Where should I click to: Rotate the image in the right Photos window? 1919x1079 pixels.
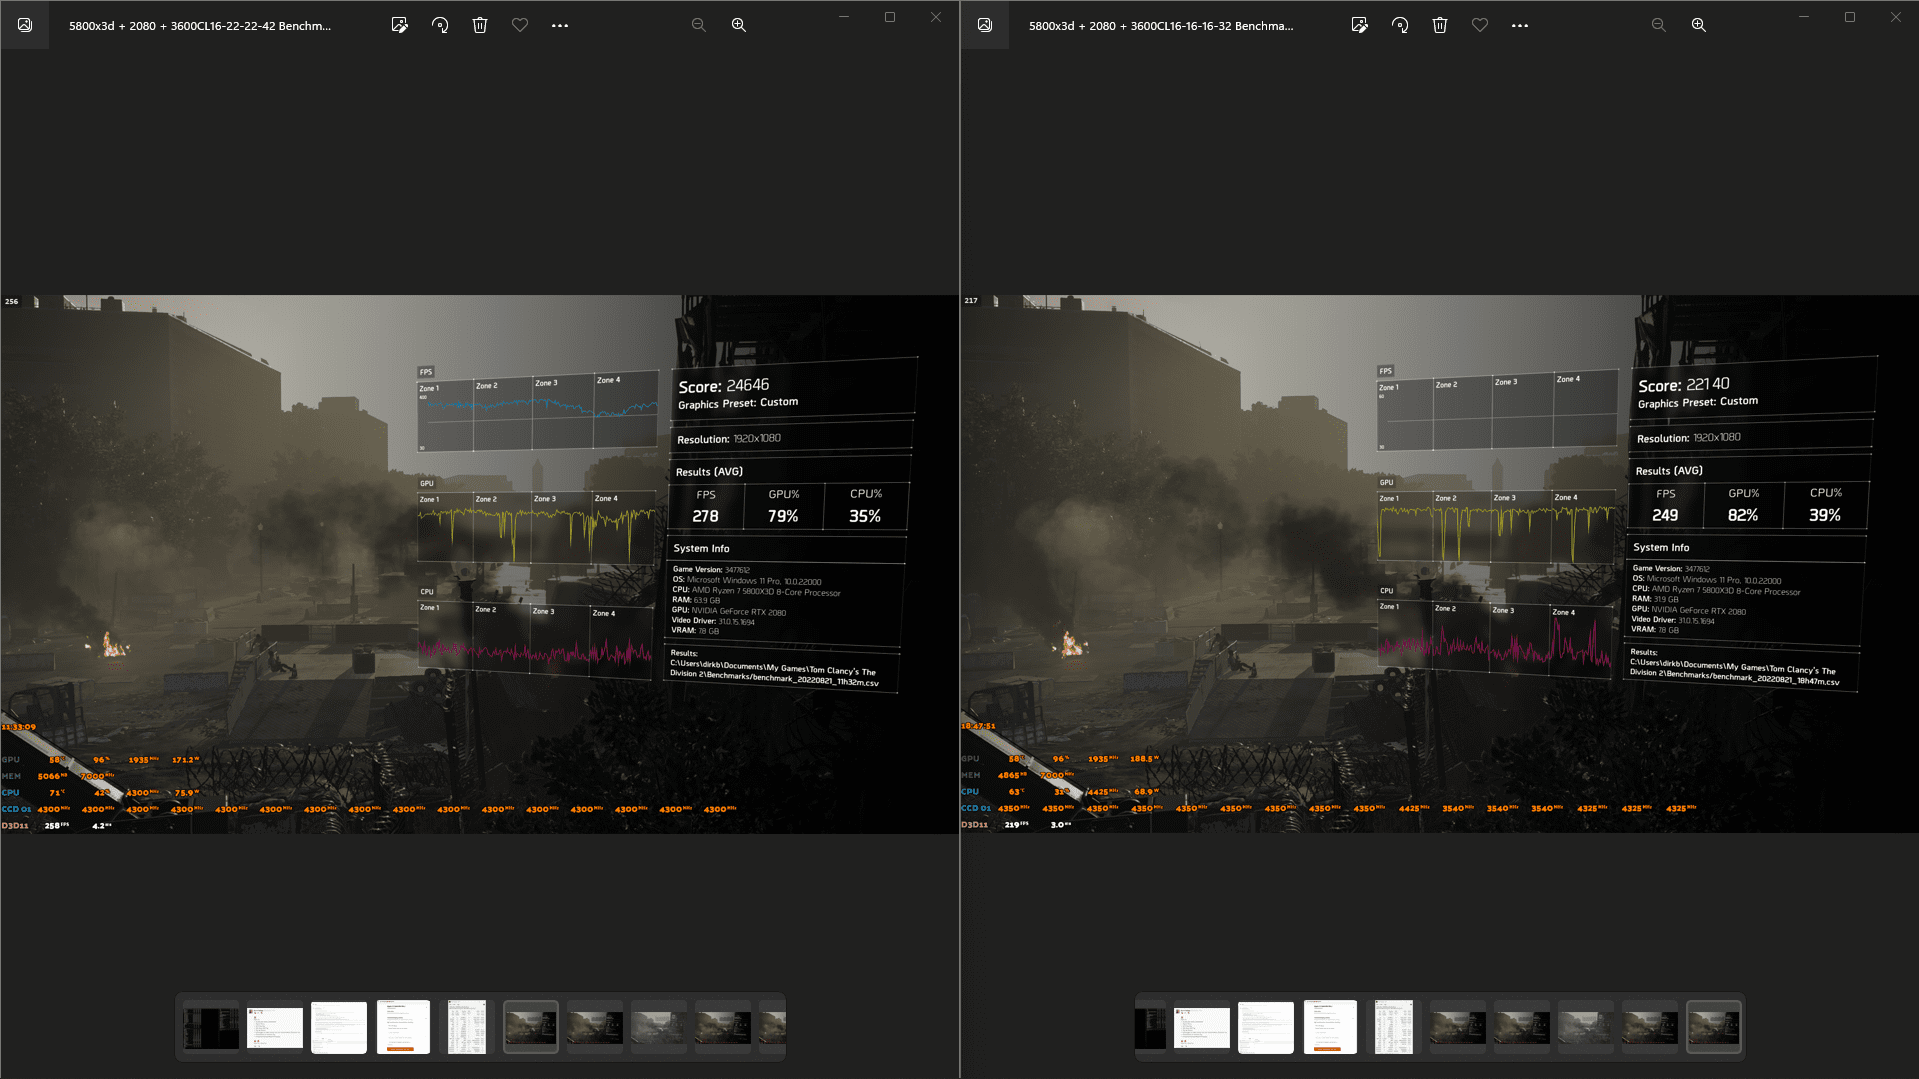tap(1400, 25)
